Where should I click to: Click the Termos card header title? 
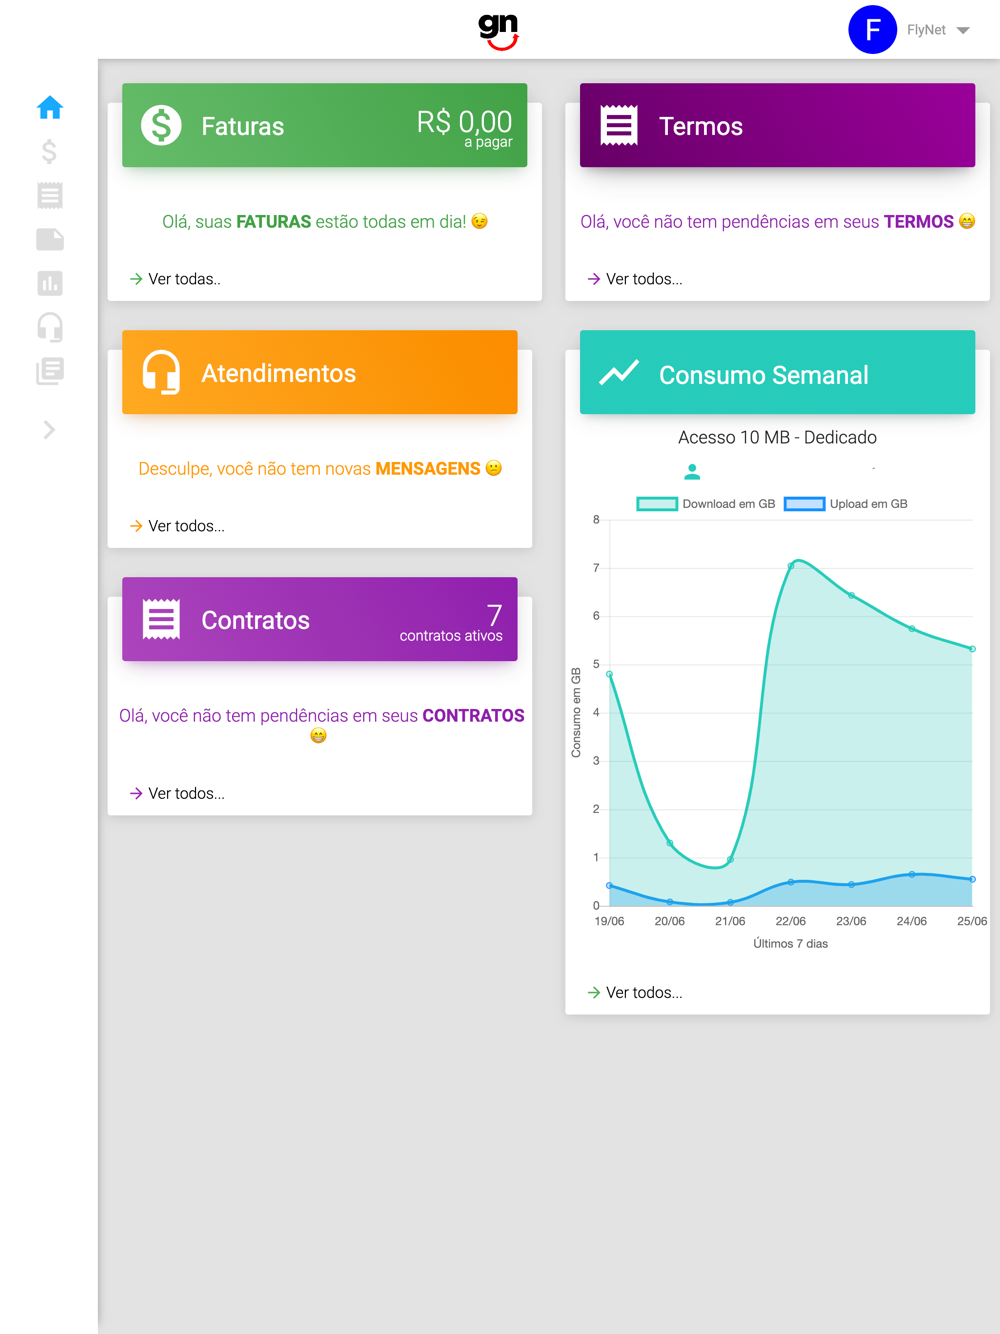(700, 126)
